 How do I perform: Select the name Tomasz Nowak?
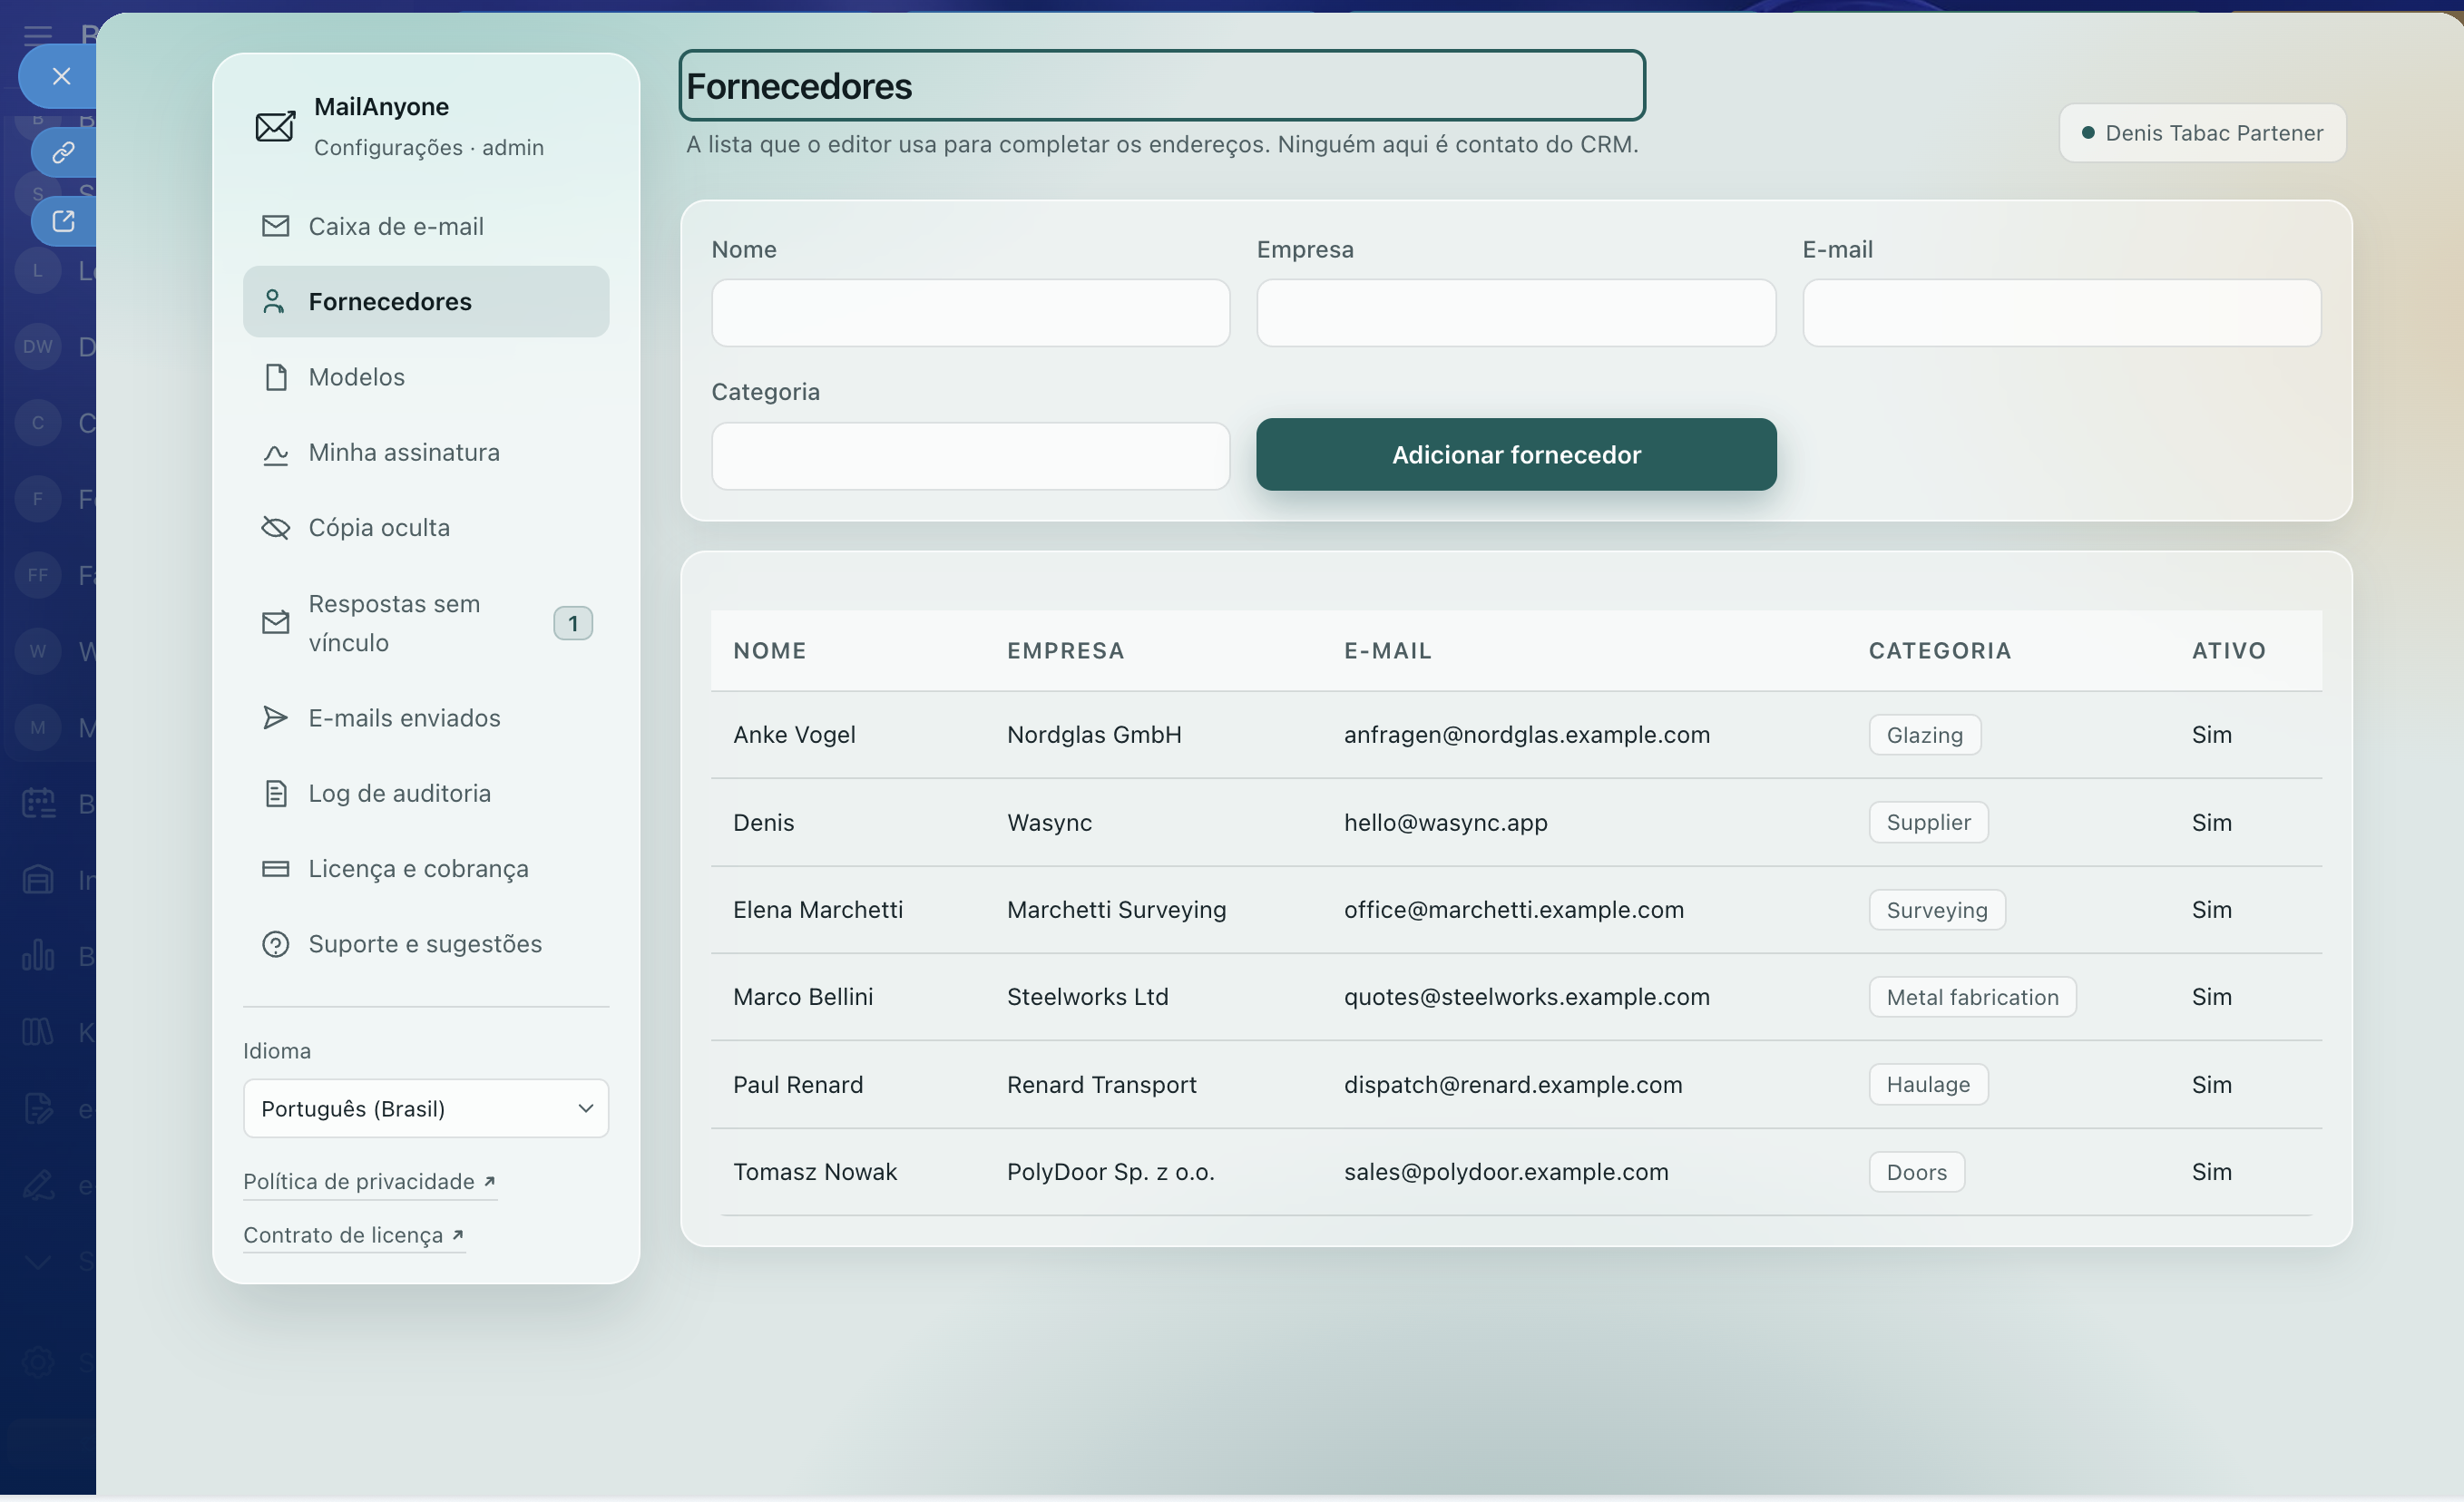coord(814,1171)
